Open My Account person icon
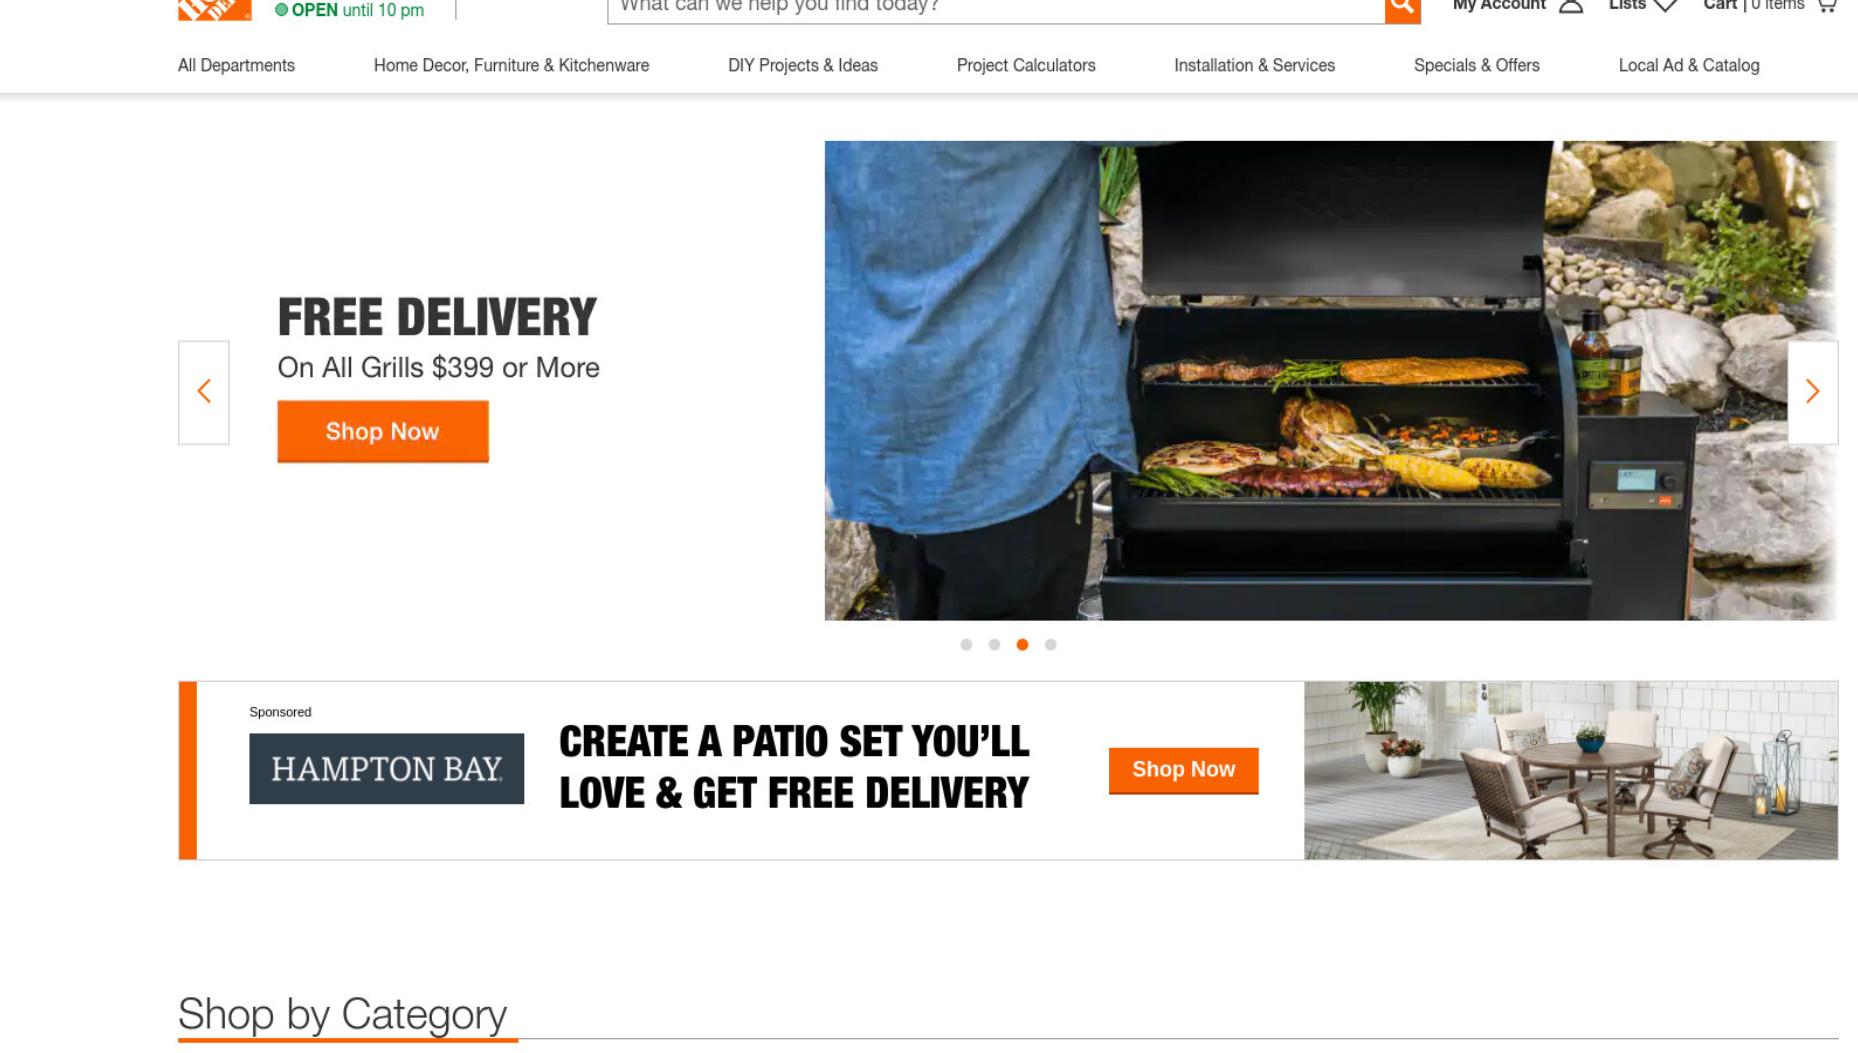 click(x=1571, y=6)
